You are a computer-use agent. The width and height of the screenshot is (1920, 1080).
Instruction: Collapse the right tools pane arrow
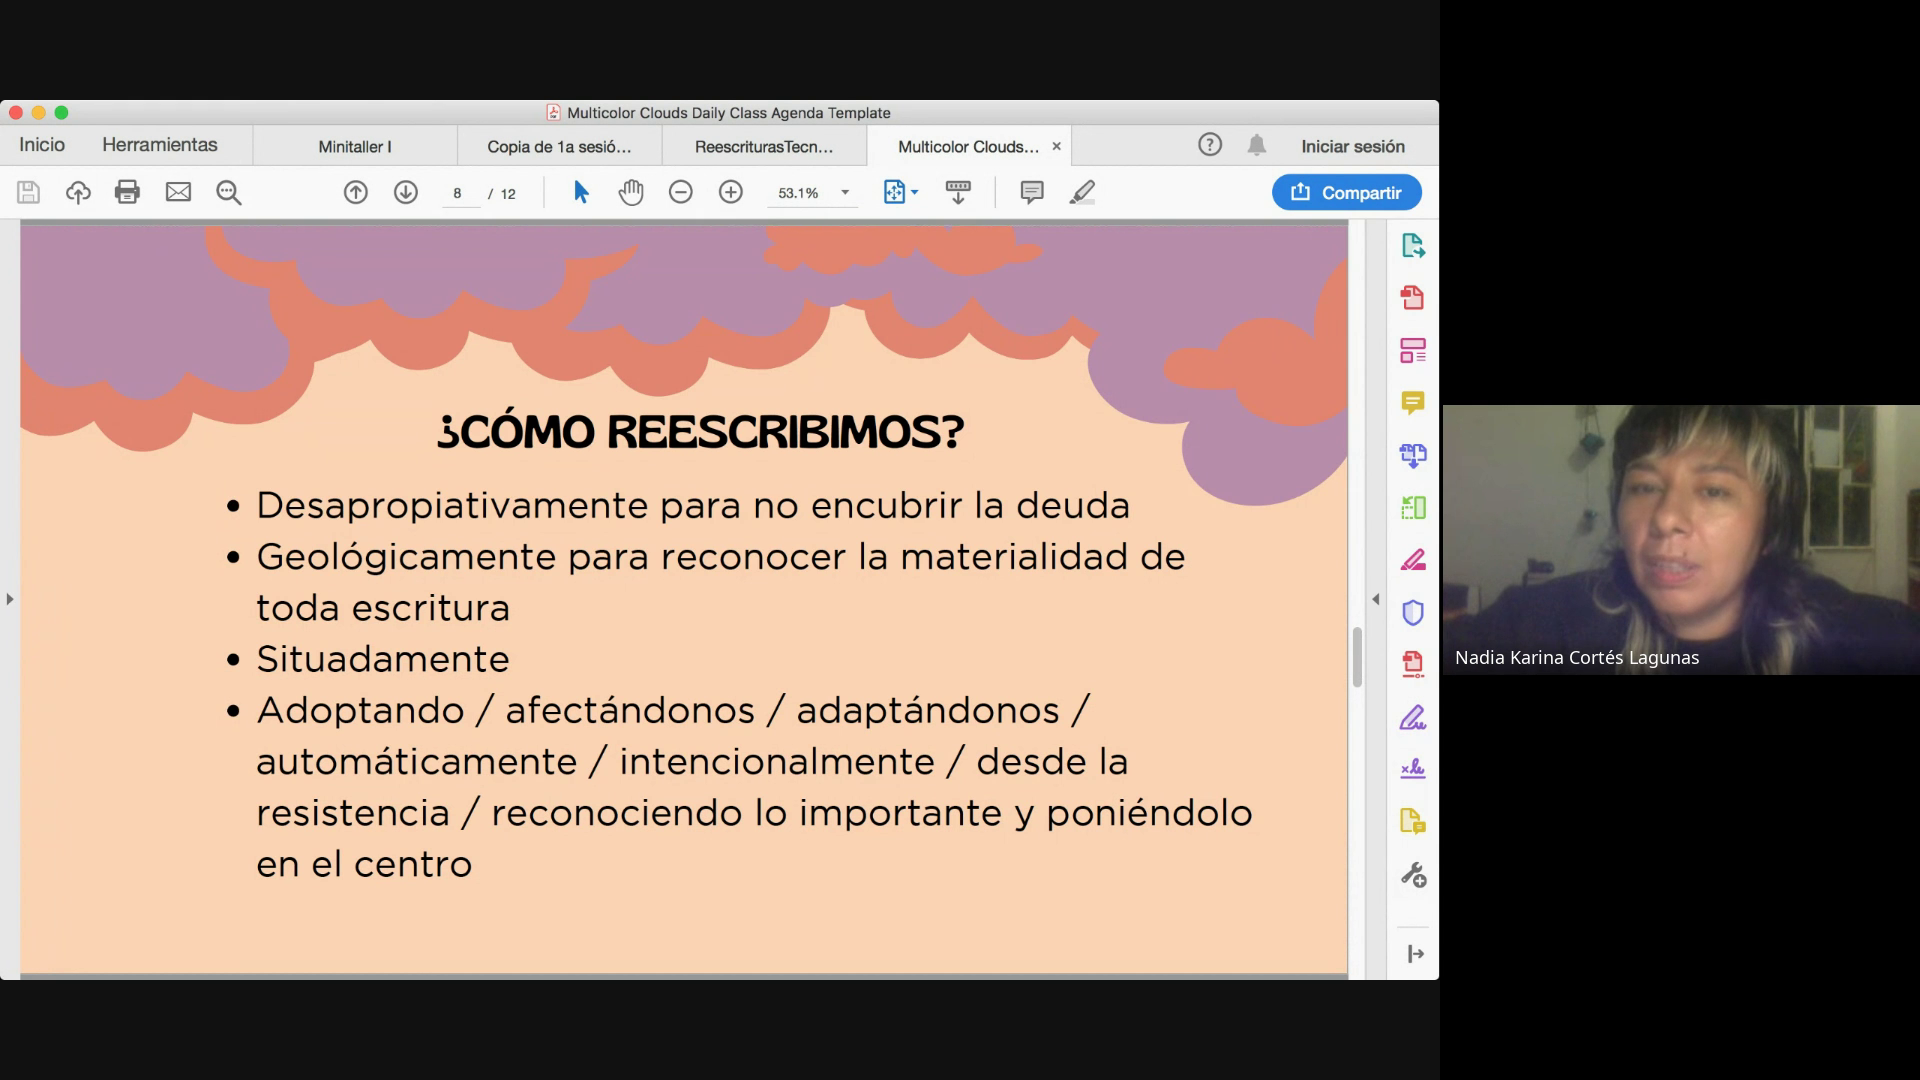point(1375,599)
